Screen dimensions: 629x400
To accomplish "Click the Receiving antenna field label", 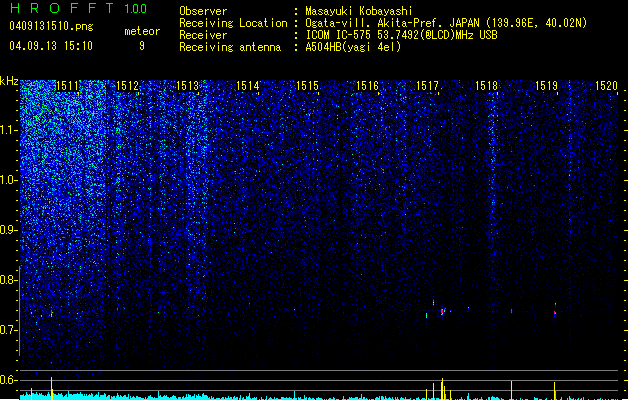I will point(230,47).
